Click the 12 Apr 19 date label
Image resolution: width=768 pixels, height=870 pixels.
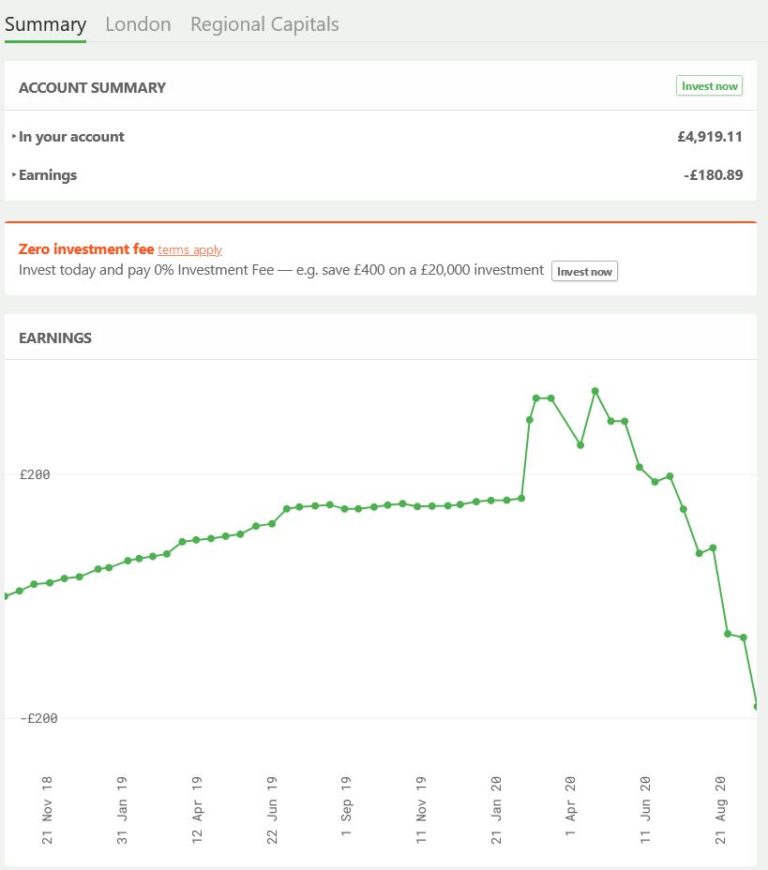197,810
